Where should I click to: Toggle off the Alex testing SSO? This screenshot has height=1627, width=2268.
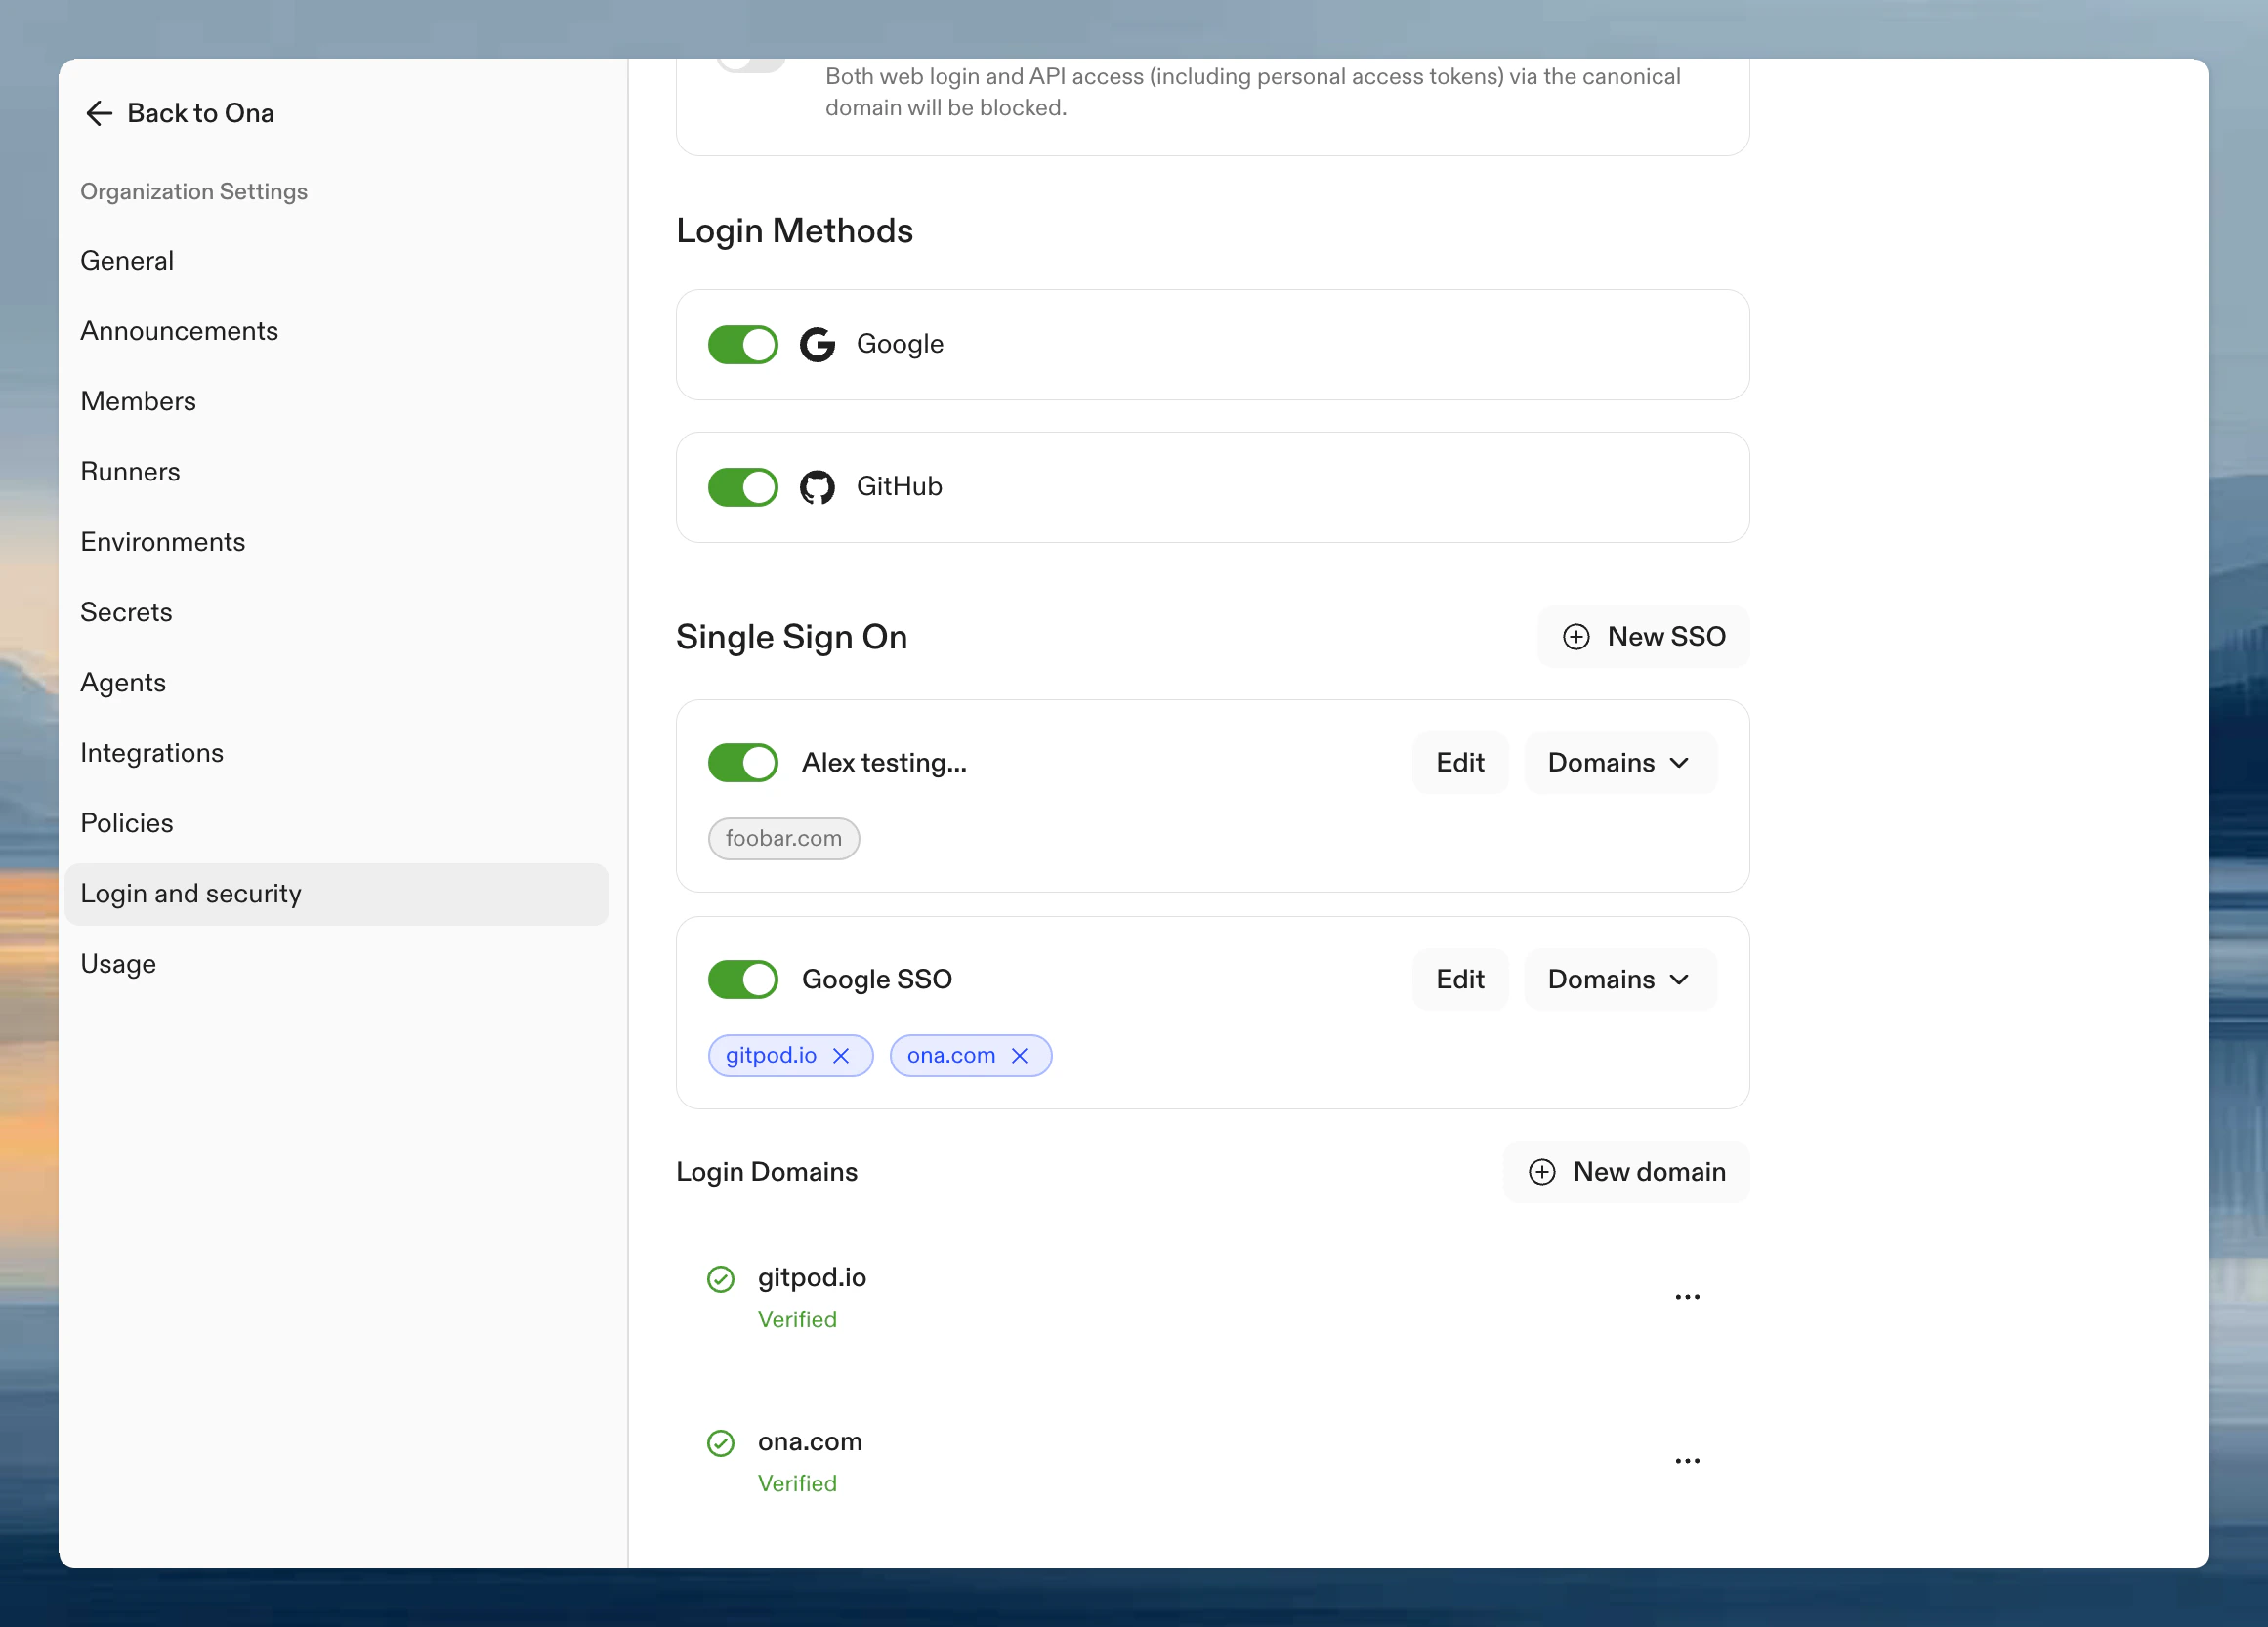coord(742,762)
